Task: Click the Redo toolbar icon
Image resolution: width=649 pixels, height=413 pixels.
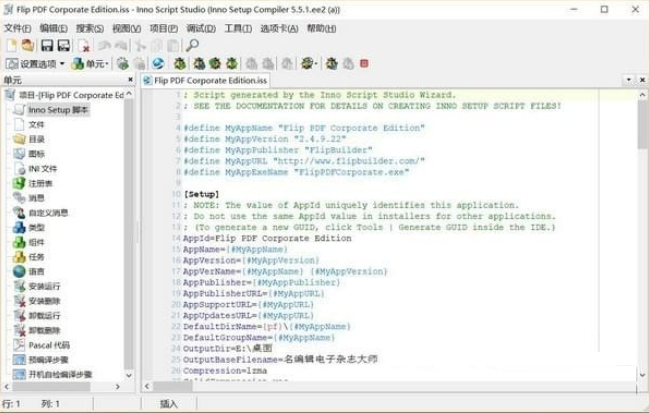Action: 121,45
